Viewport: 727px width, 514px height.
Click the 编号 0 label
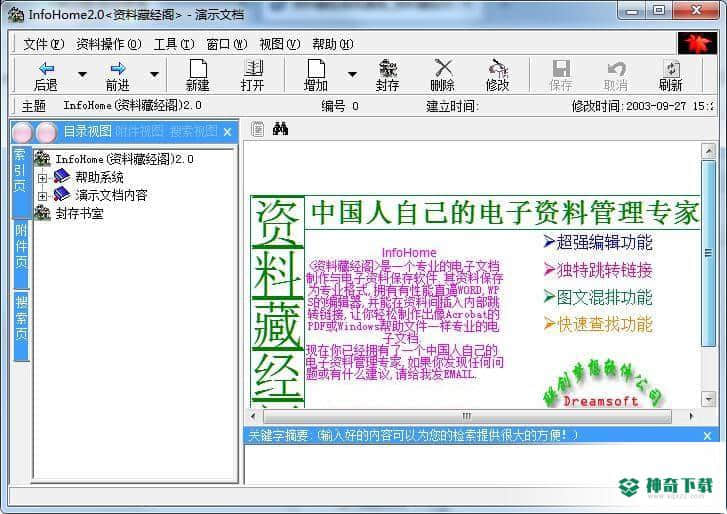340,106
